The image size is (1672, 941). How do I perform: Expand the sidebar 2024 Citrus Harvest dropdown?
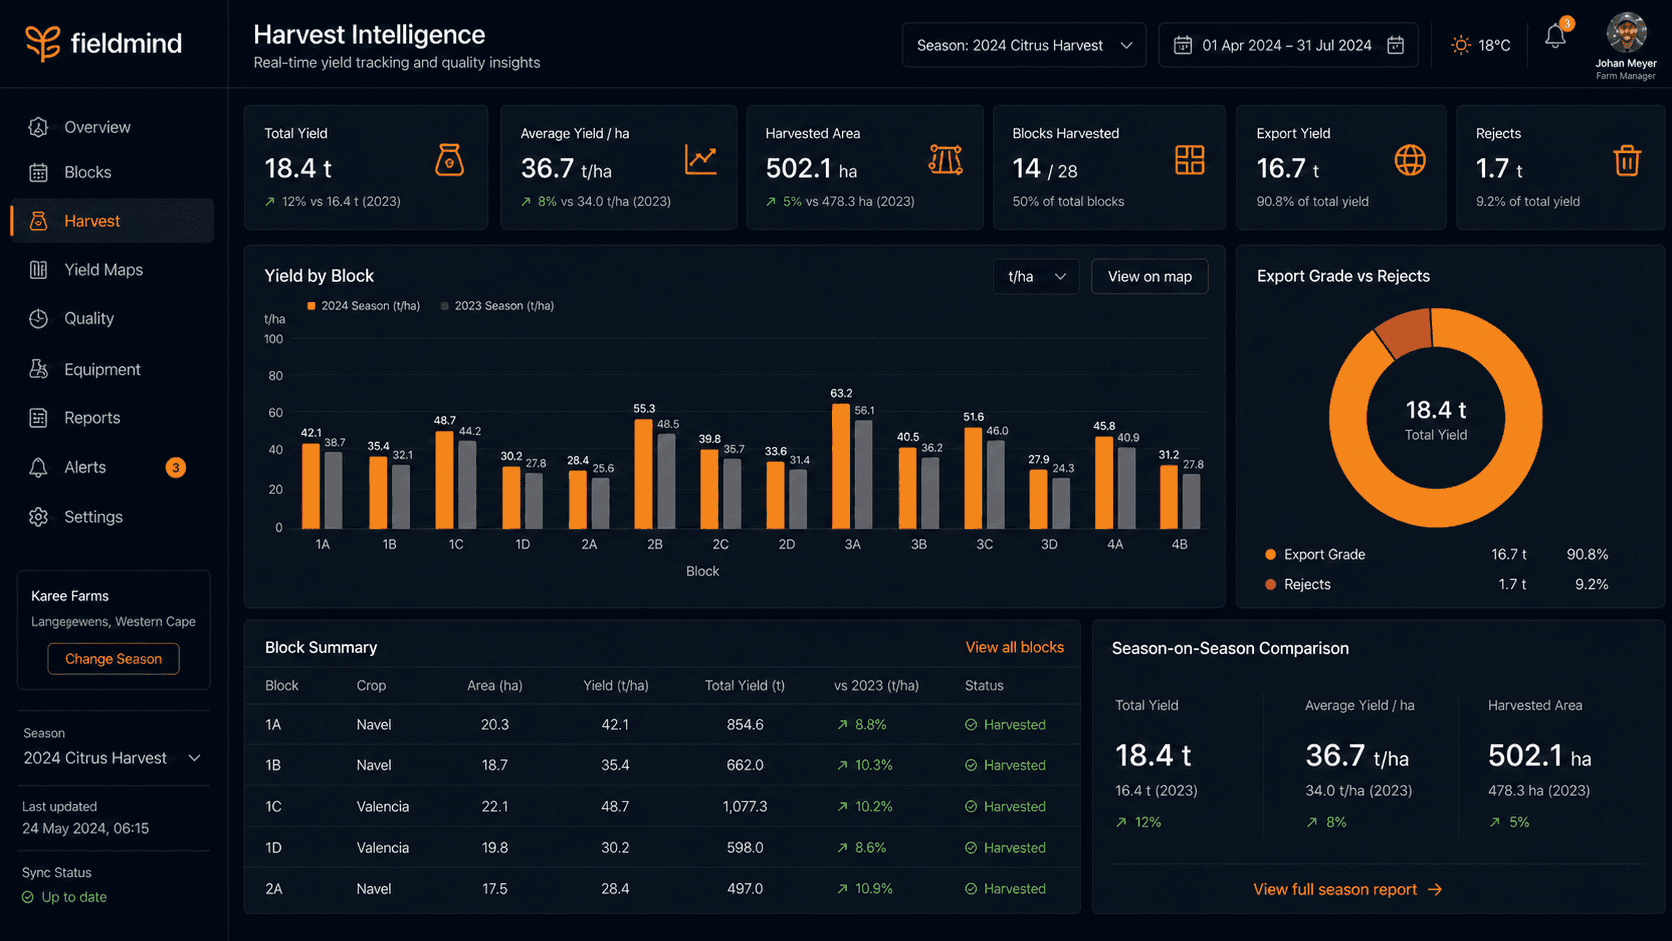tap(112, 758)
